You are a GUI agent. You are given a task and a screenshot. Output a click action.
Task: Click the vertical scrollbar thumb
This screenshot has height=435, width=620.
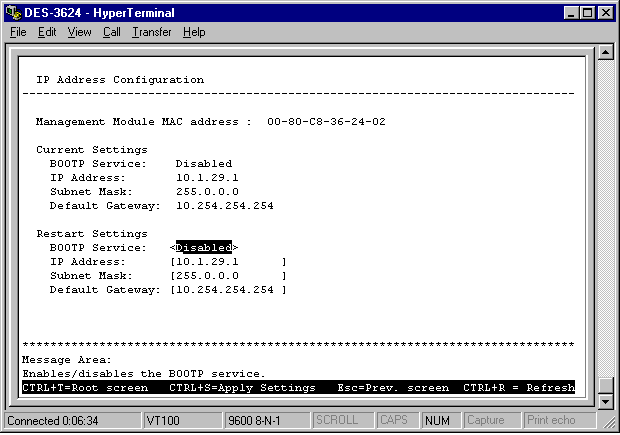click(604, 385)
